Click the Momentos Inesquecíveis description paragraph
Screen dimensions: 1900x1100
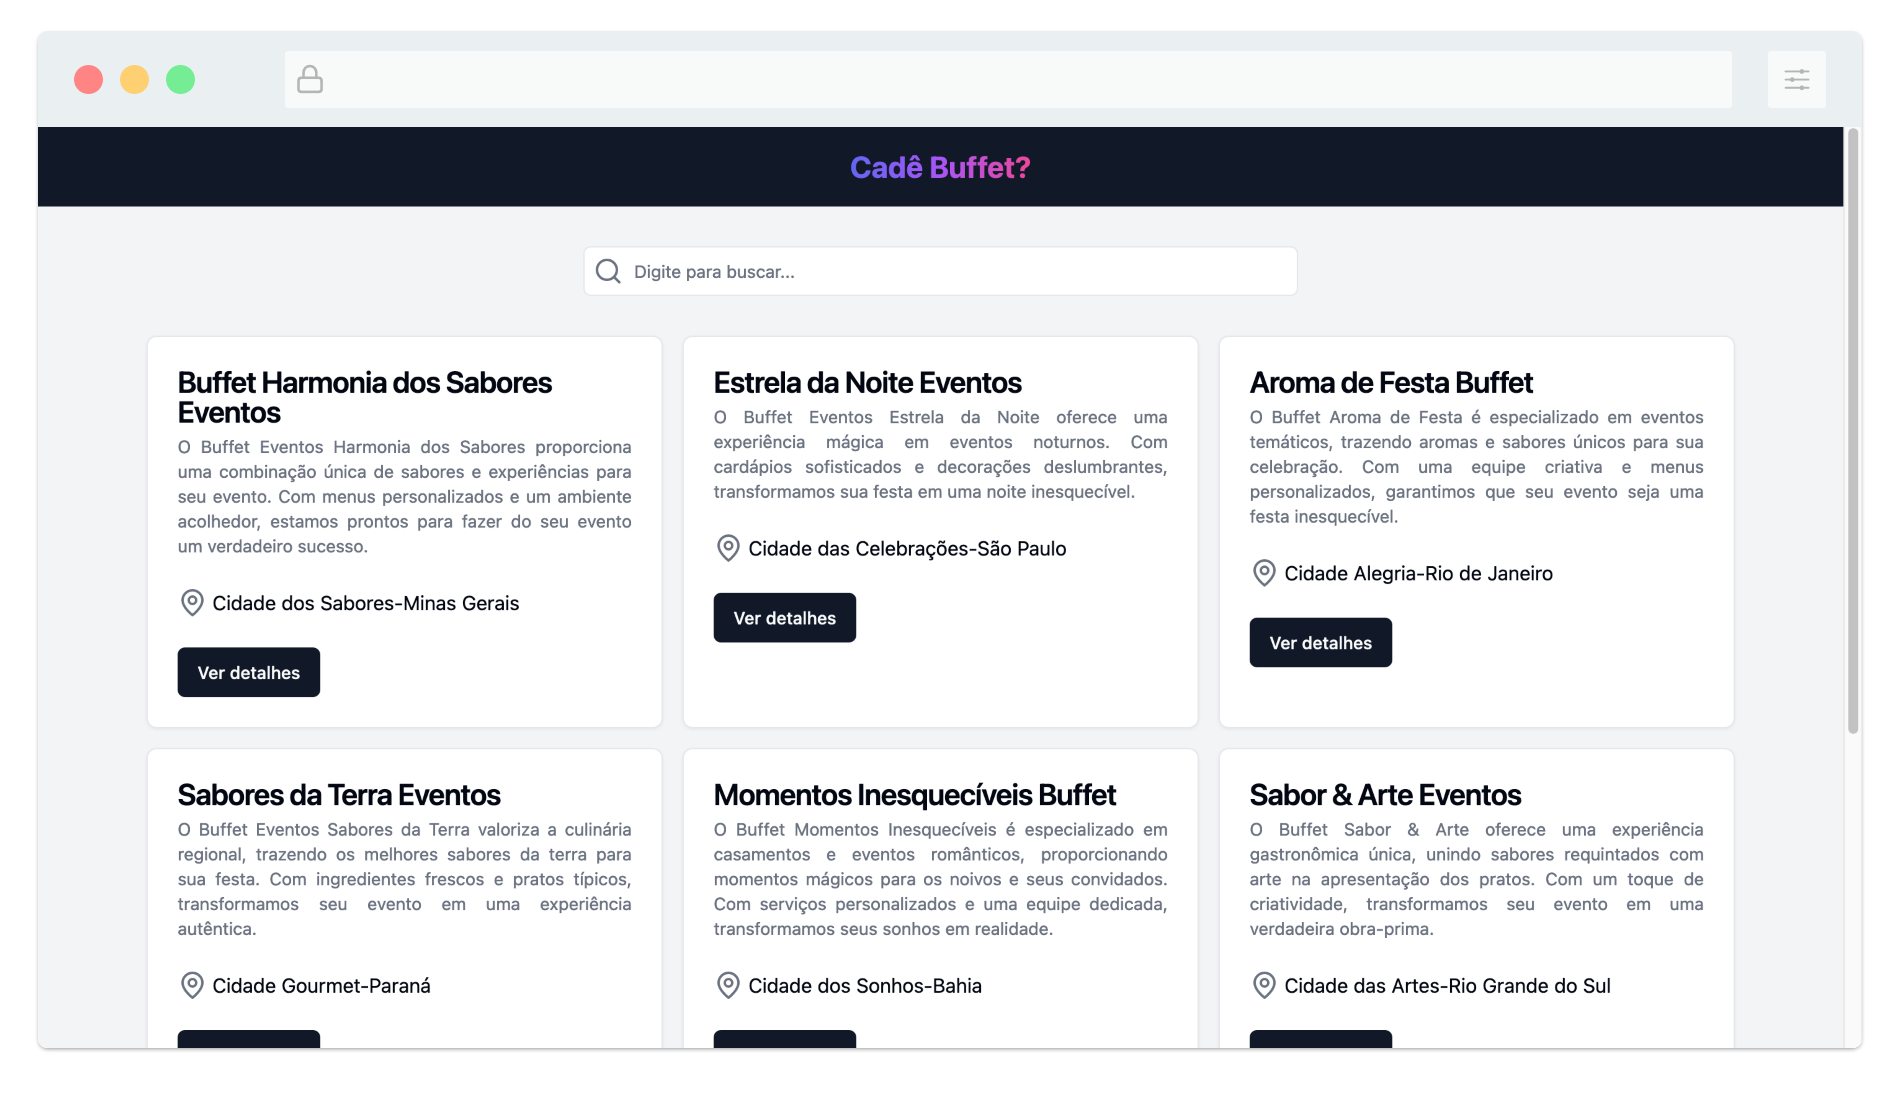(941, 879)
